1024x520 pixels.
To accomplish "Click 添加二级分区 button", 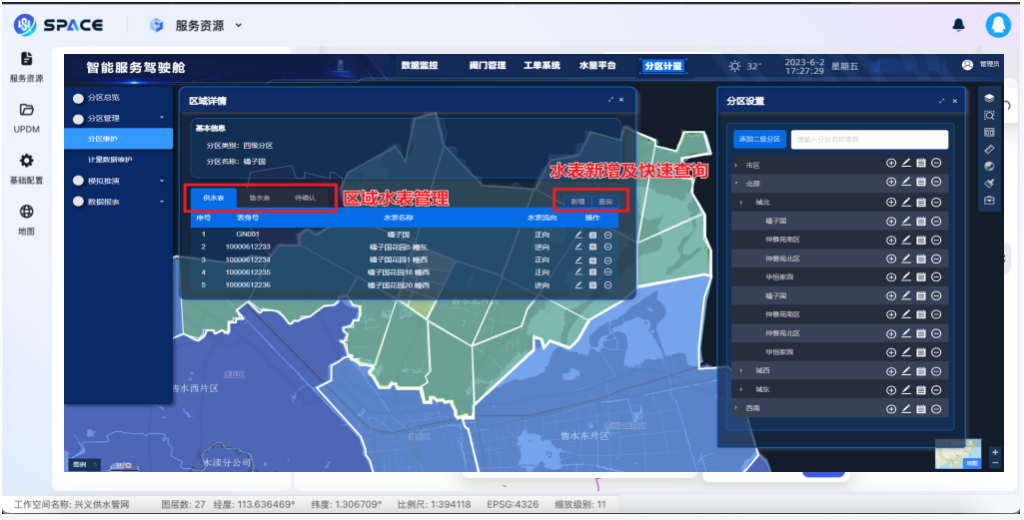I will 760,139.
